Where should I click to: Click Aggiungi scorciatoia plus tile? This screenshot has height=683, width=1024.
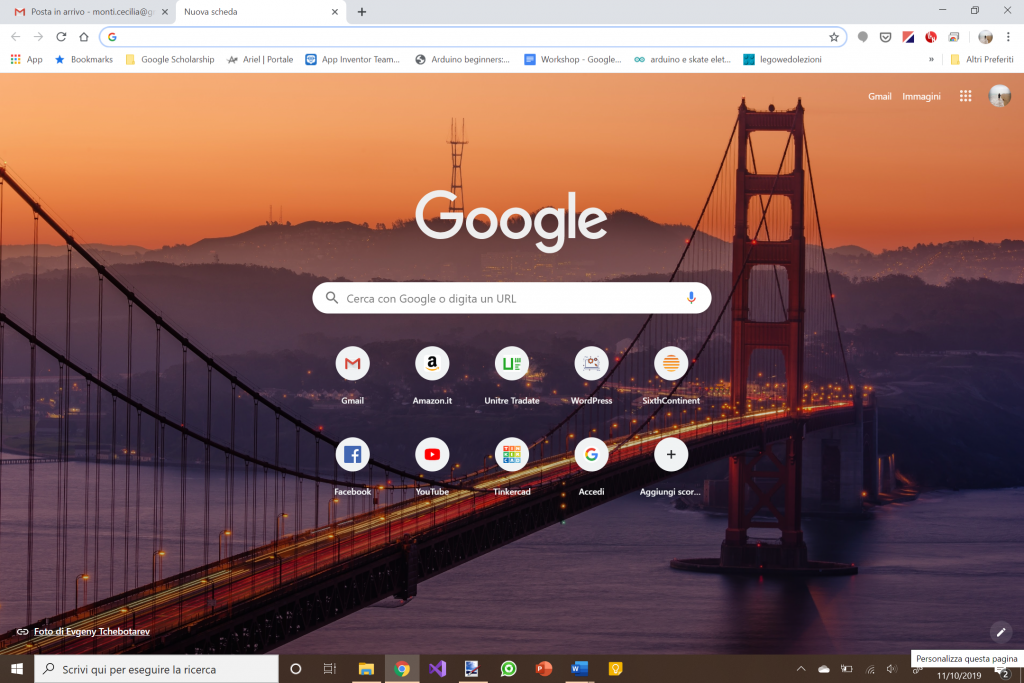pyautogui.click(x=671, y=454)
